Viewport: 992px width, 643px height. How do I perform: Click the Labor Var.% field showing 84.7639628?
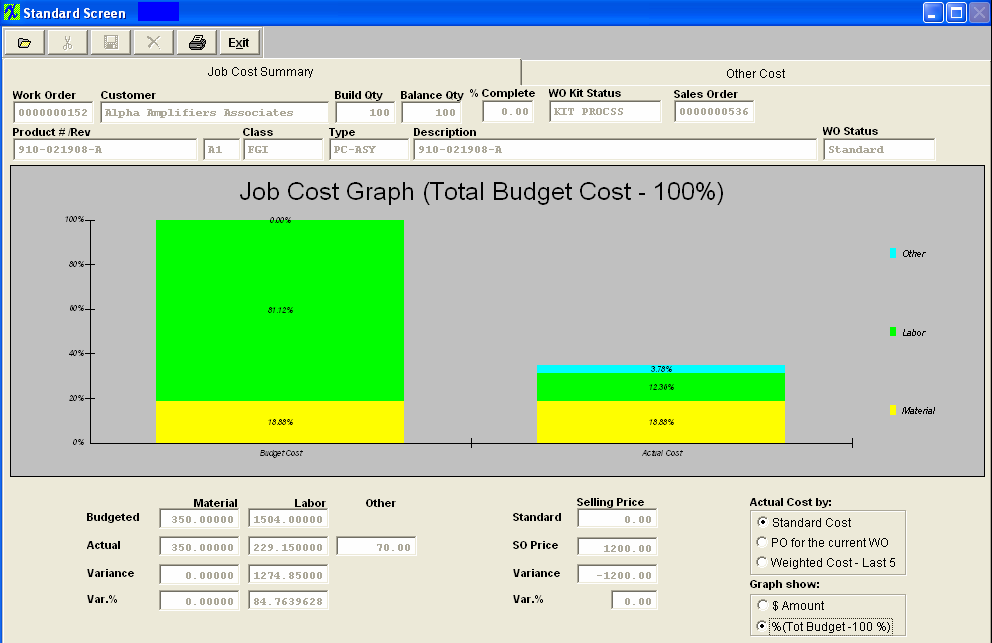click(x=288, y=601)
